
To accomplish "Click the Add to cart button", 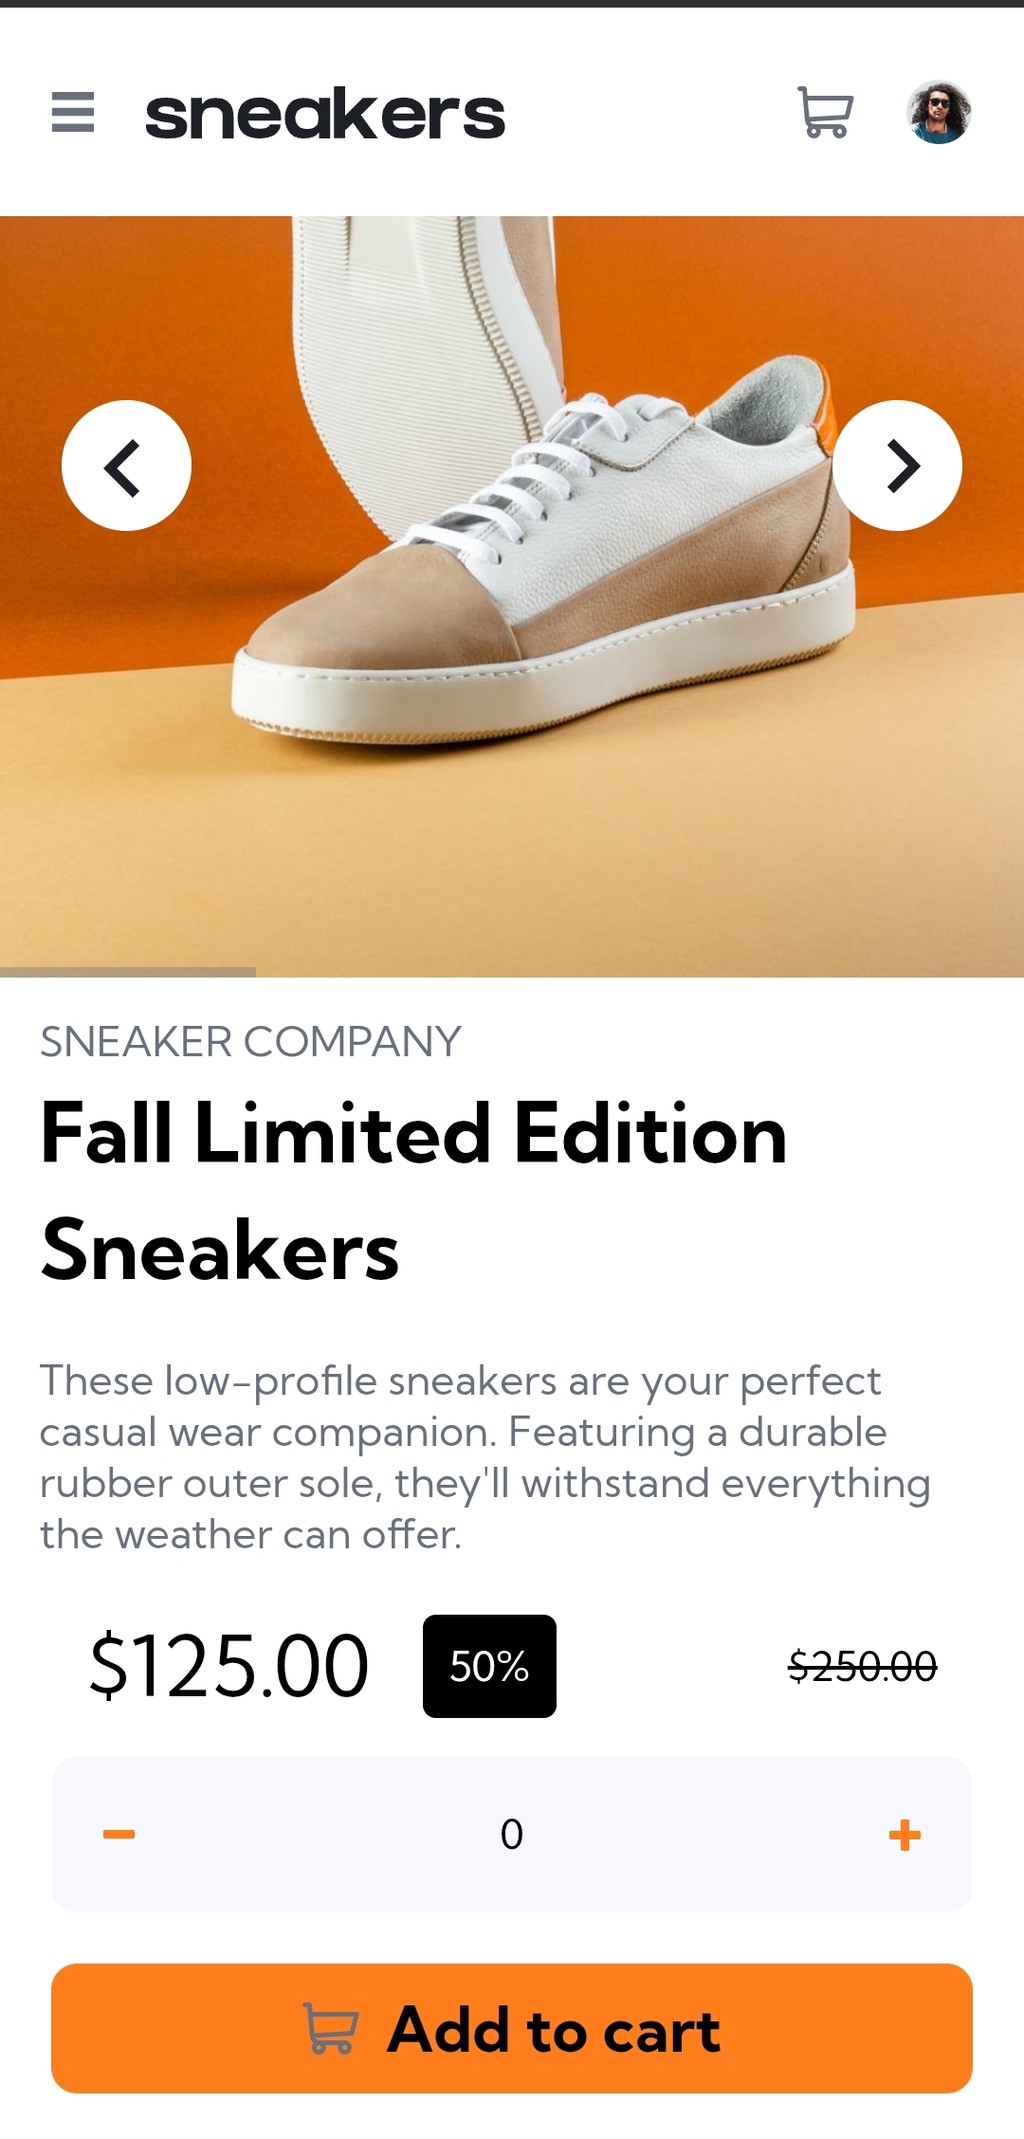I will click(512, 2029).
